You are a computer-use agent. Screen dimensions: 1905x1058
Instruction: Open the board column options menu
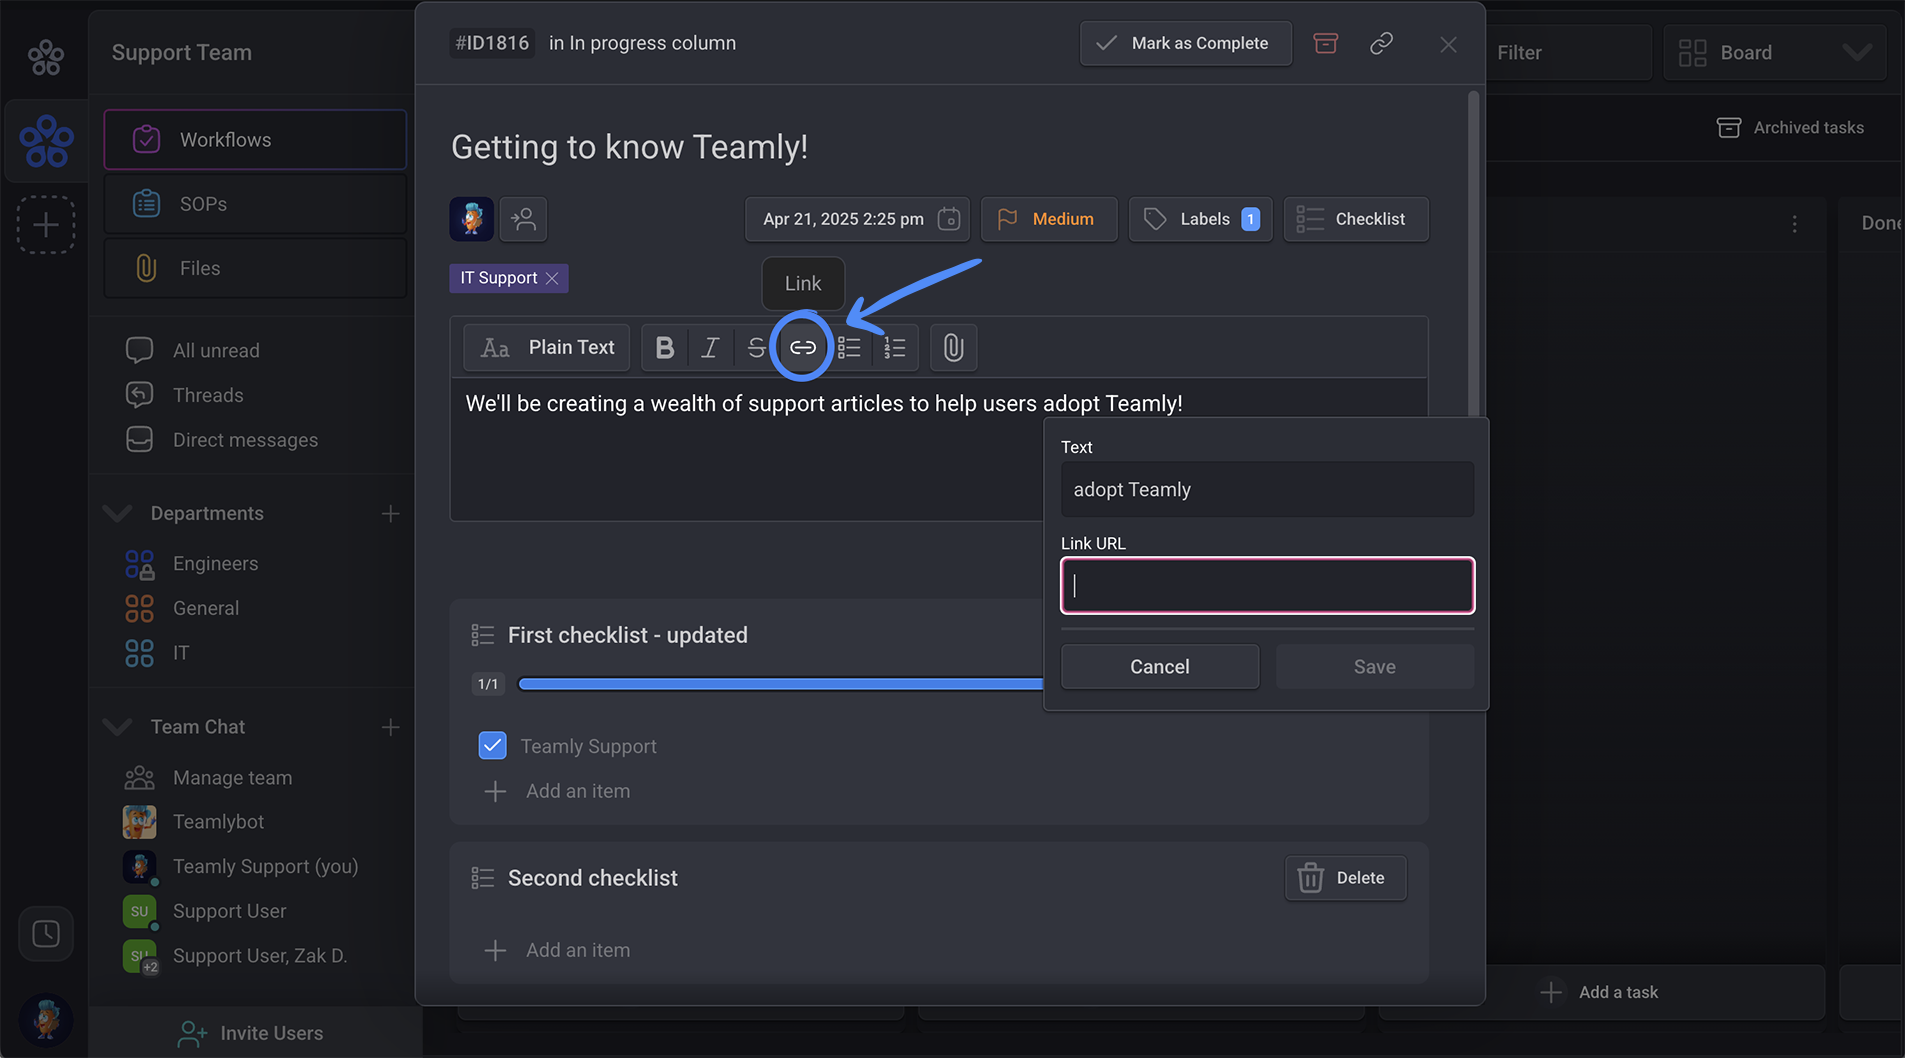(1794, 224)
